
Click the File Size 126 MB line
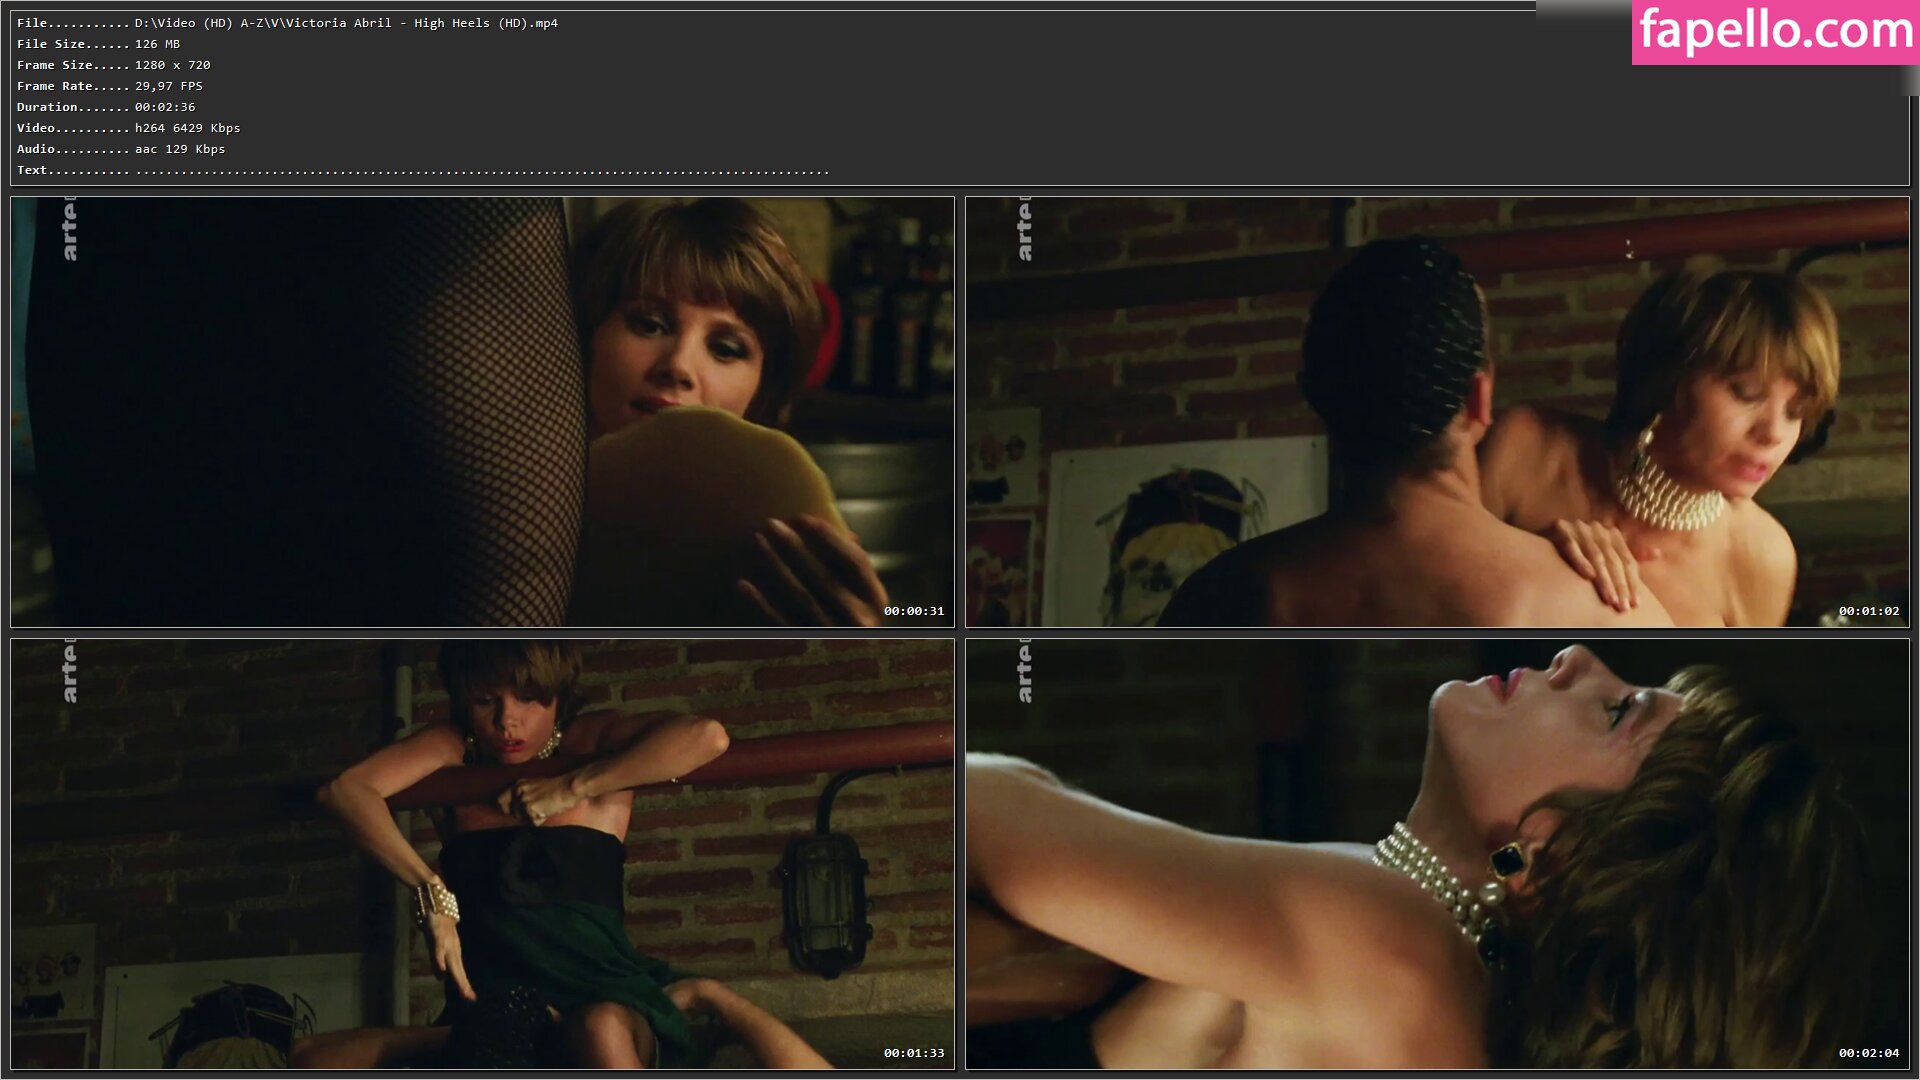[98, 44]
